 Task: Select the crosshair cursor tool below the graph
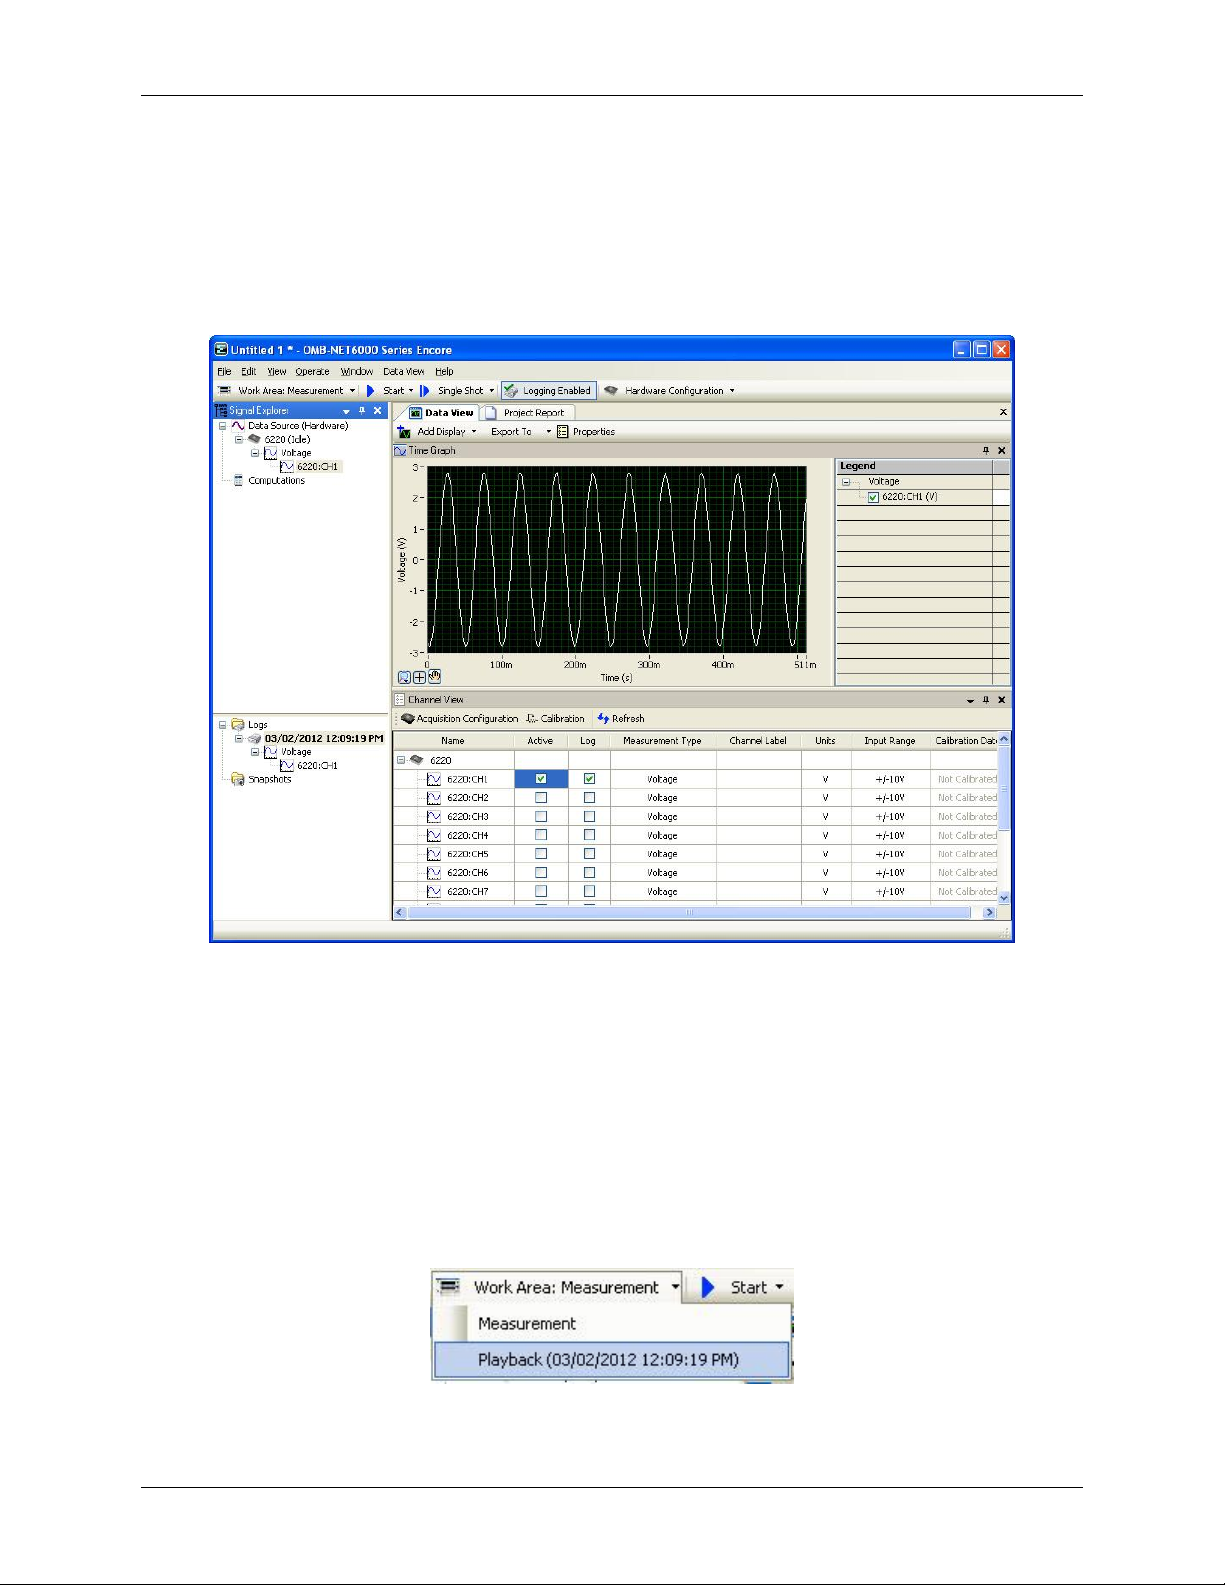(x=419, y=677)
